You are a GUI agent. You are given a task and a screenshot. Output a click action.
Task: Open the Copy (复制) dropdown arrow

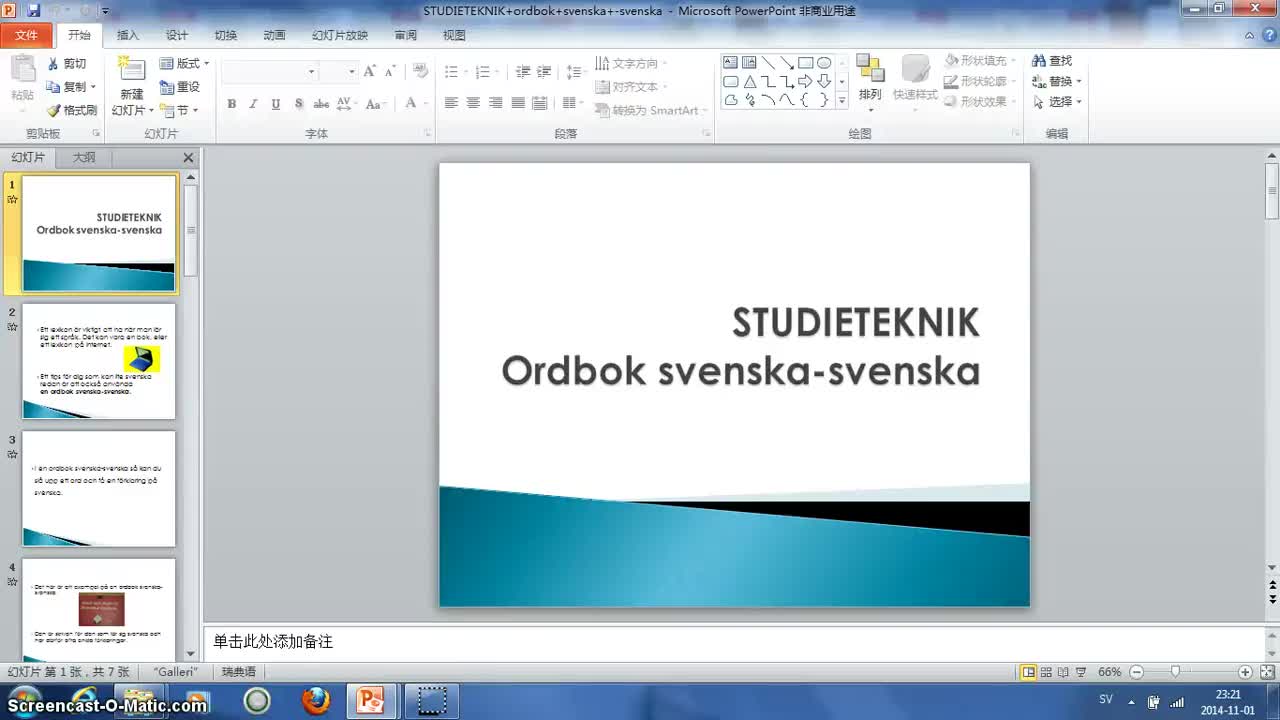coord(93,87)
